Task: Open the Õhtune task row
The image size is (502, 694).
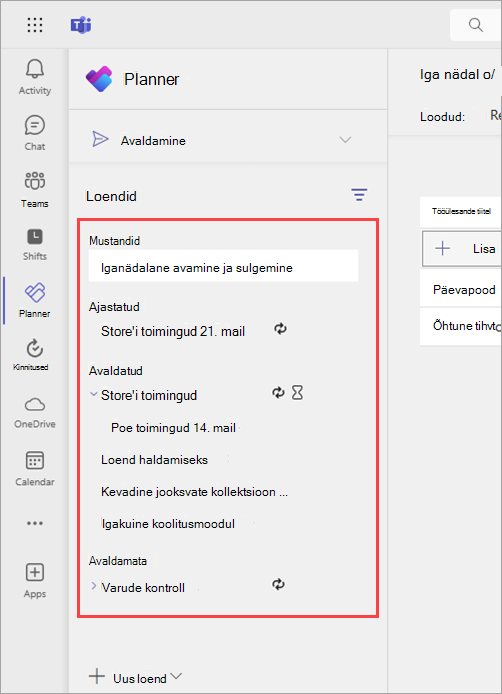Action: 461,326
